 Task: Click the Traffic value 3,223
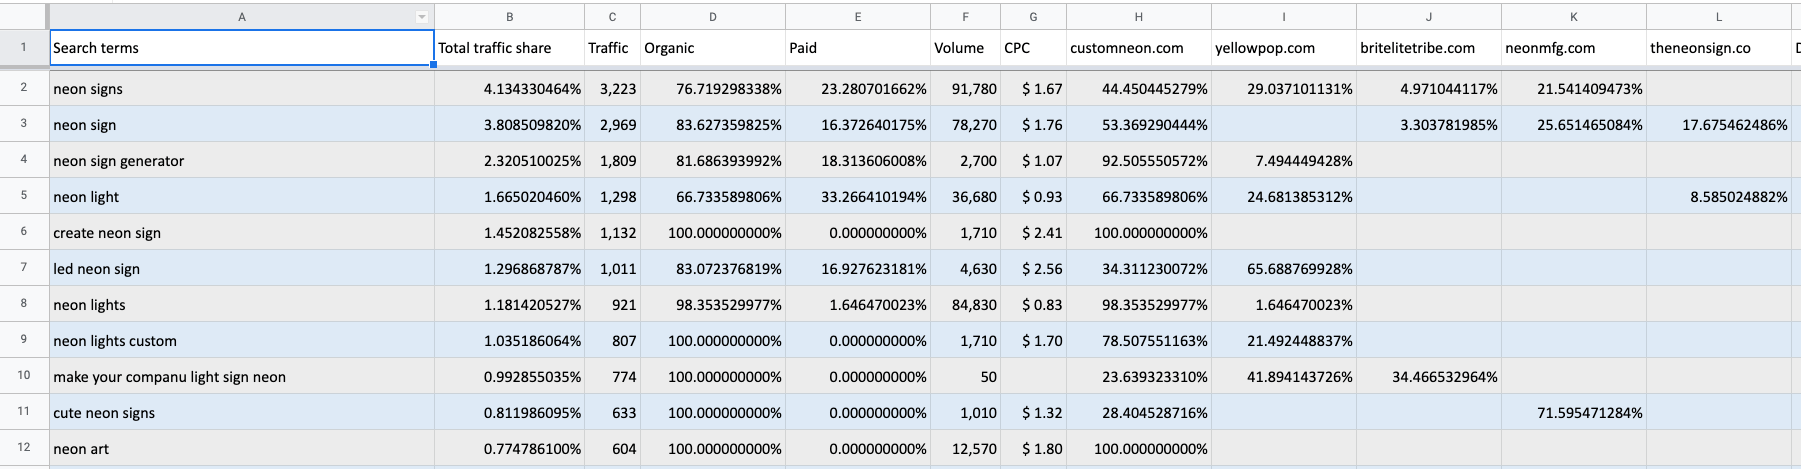[x=612, y=88]
